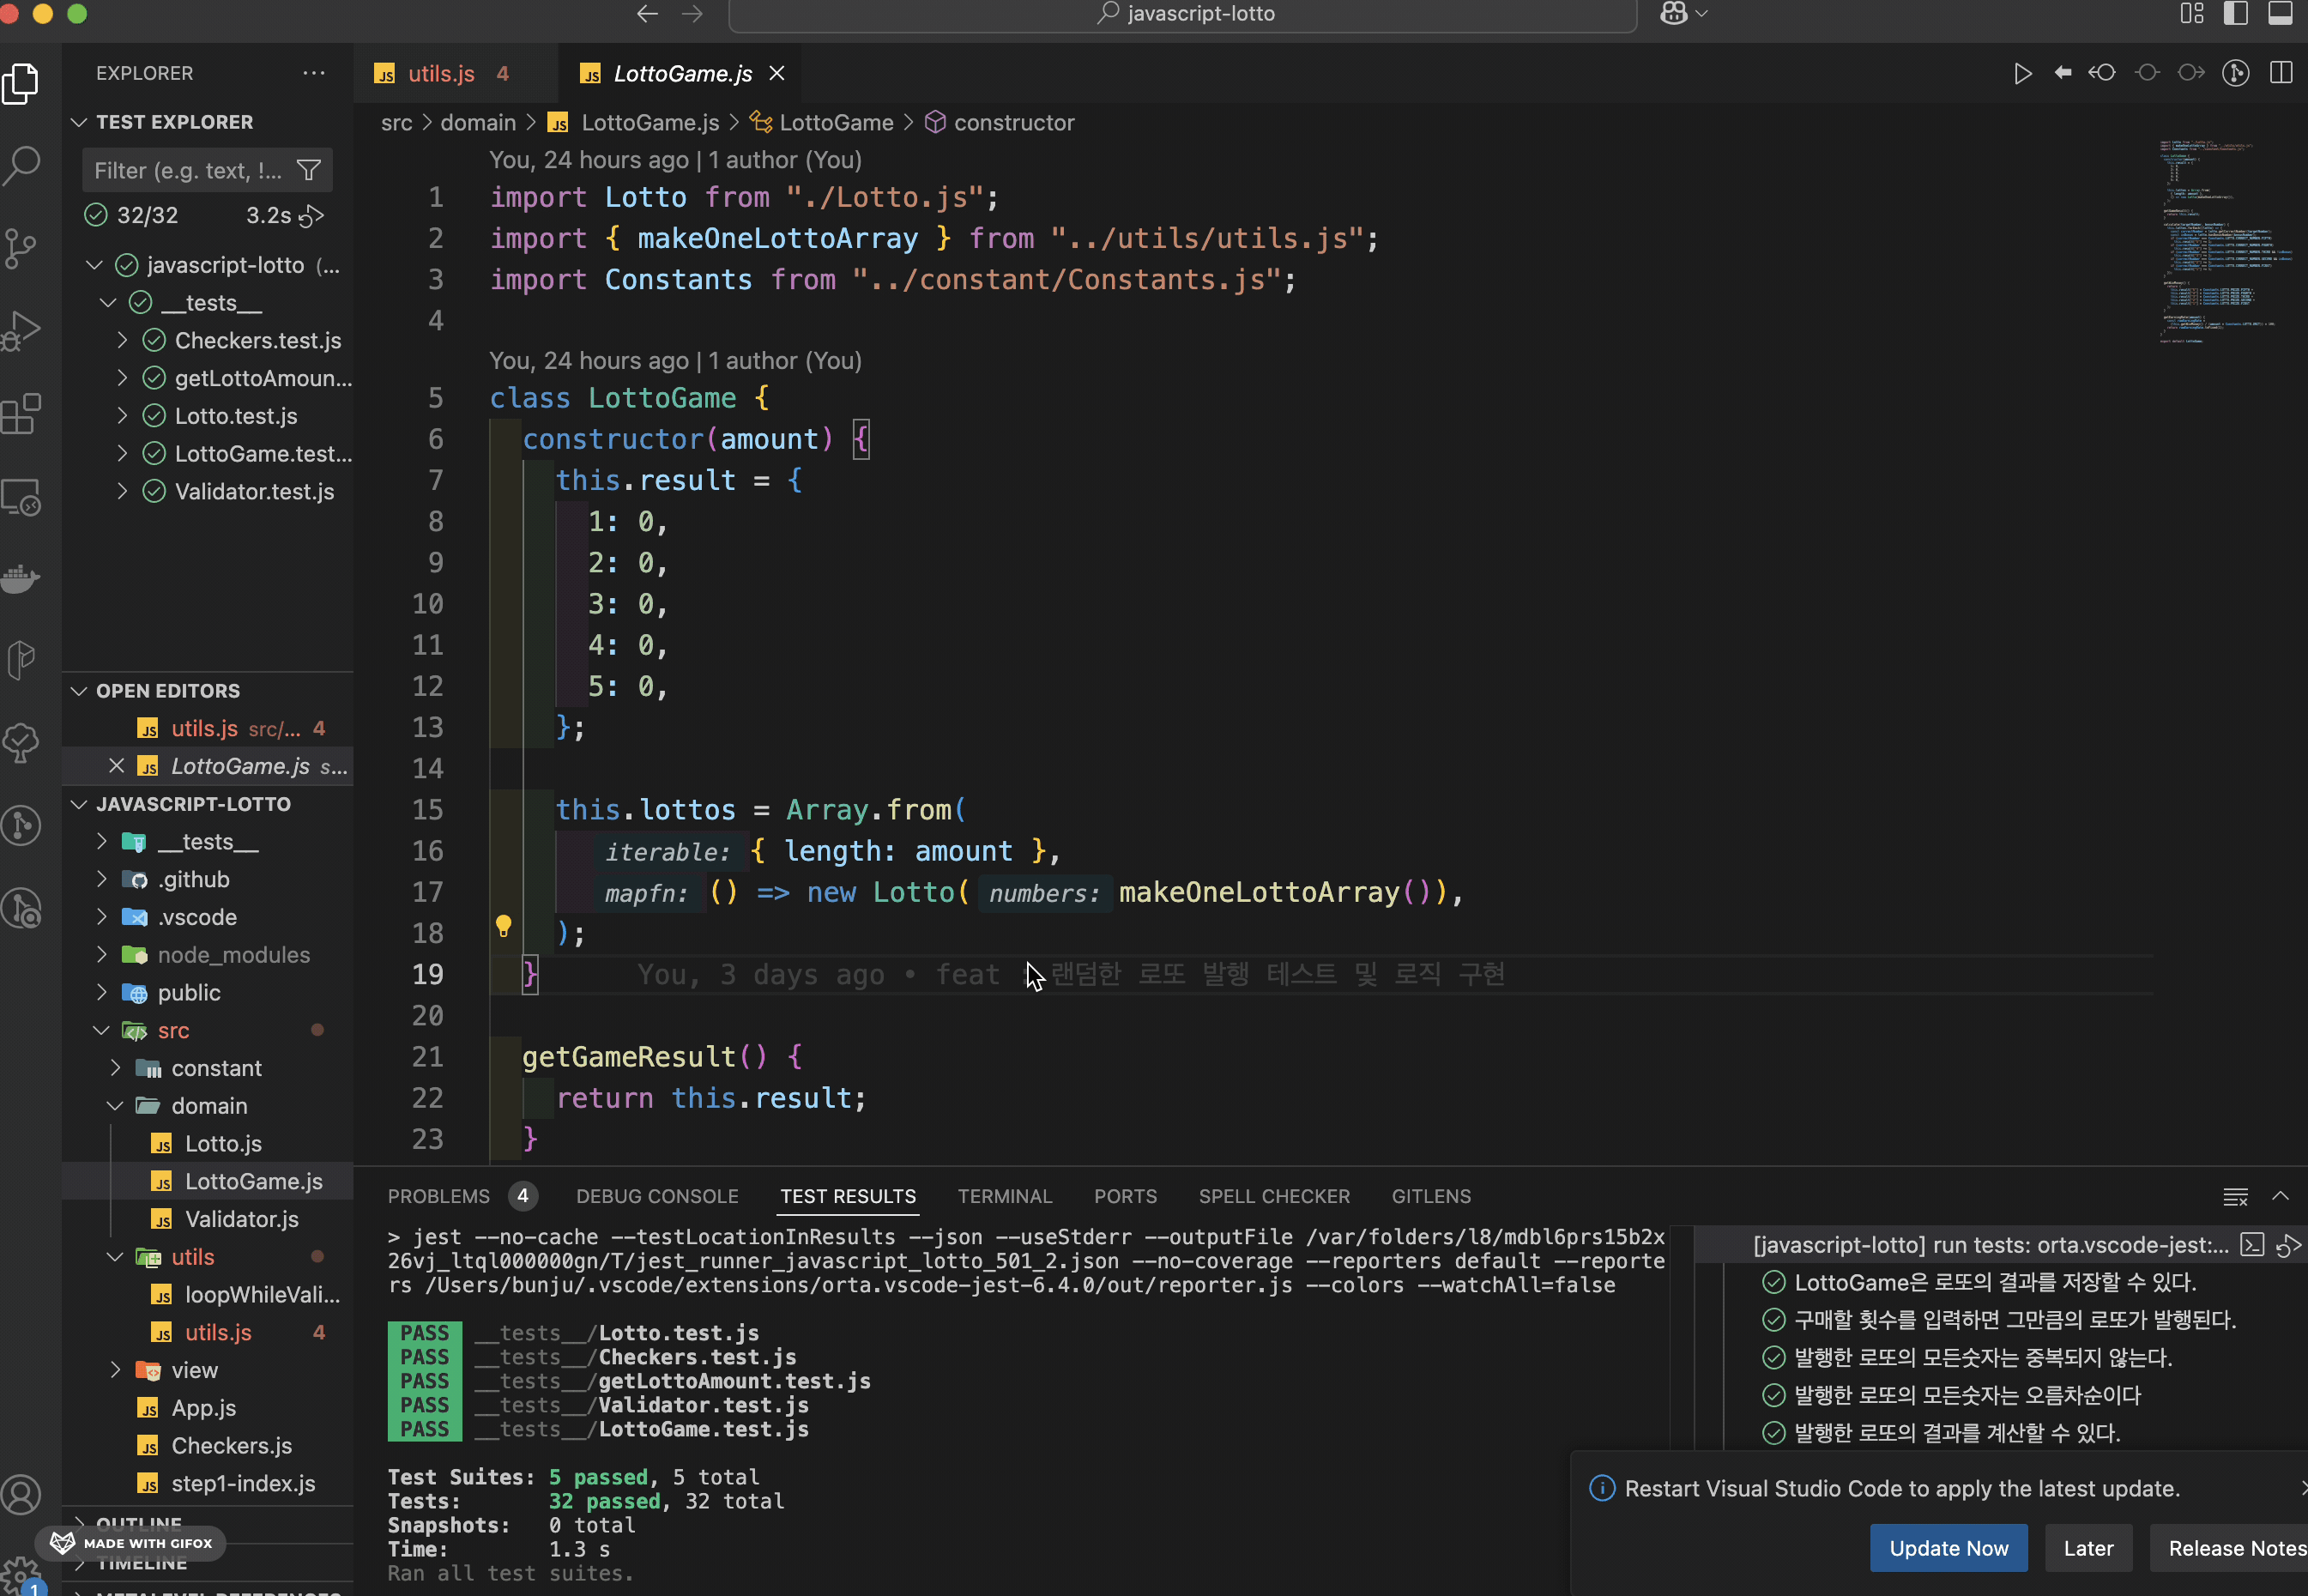Open the PROBLEMS panel tab

coord(438,1196)
